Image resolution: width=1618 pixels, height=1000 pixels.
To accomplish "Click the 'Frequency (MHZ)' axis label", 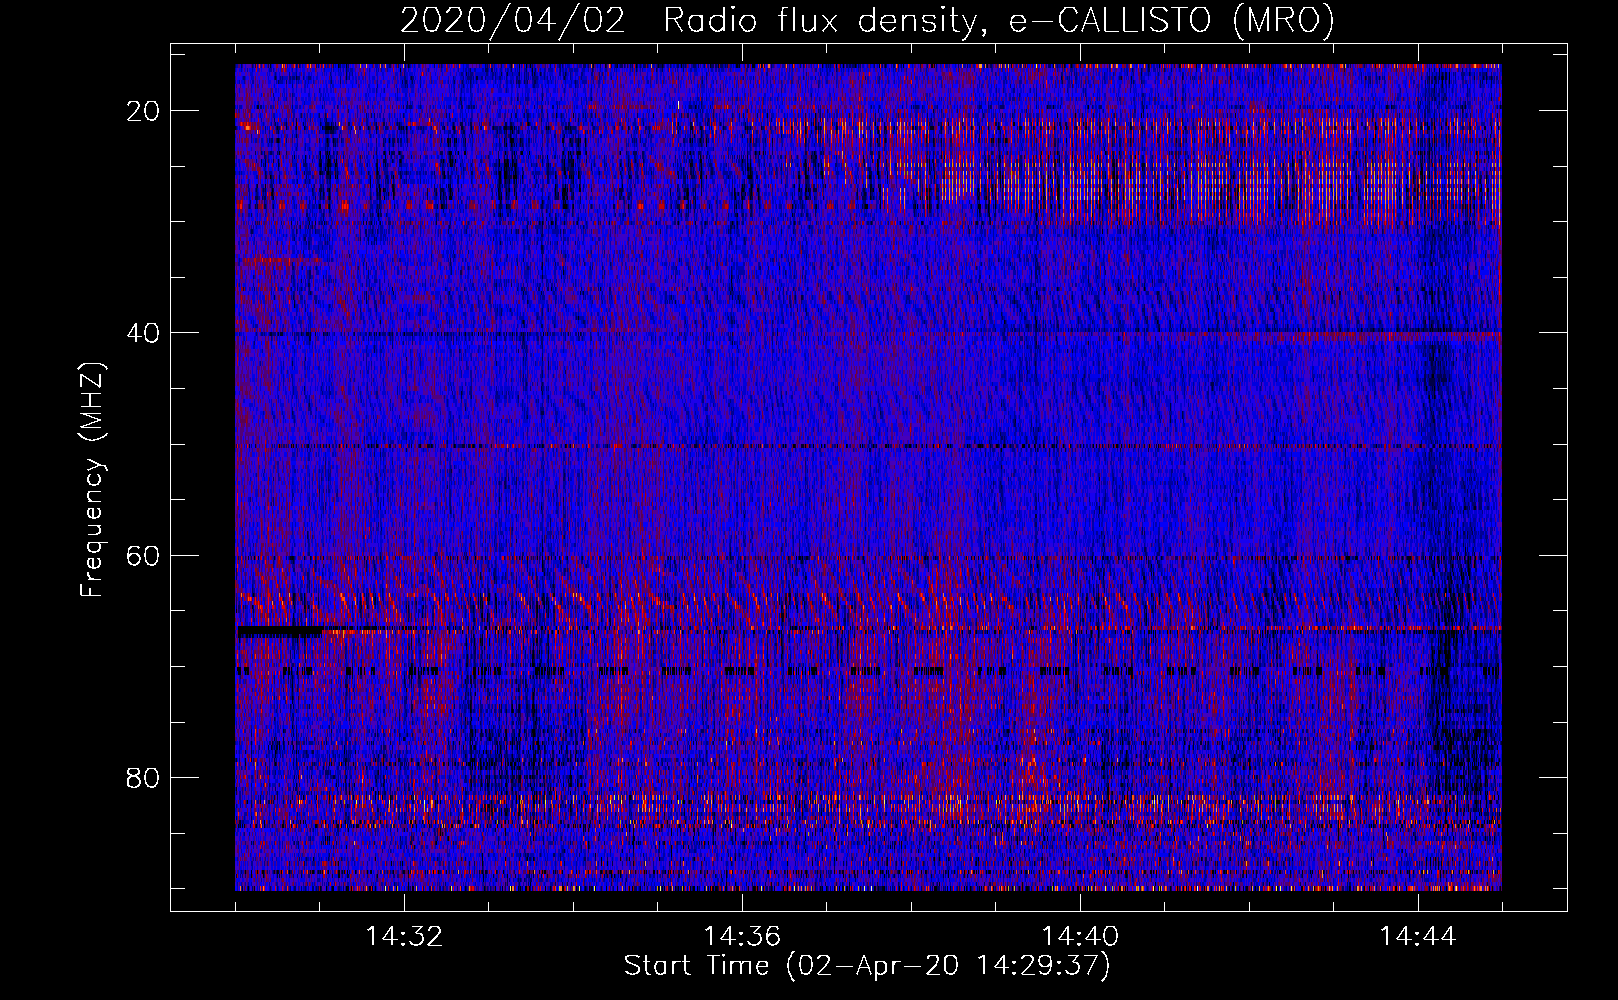I will pos(93,480).
